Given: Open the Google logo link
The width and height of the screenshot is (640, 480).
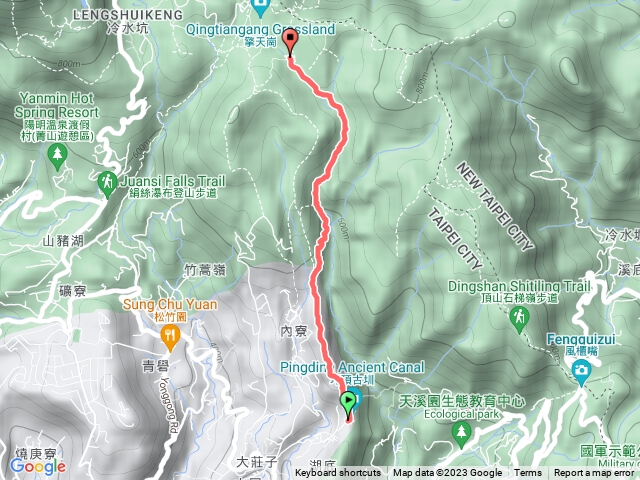Looking at the screenshot, I should click(38, 466).
